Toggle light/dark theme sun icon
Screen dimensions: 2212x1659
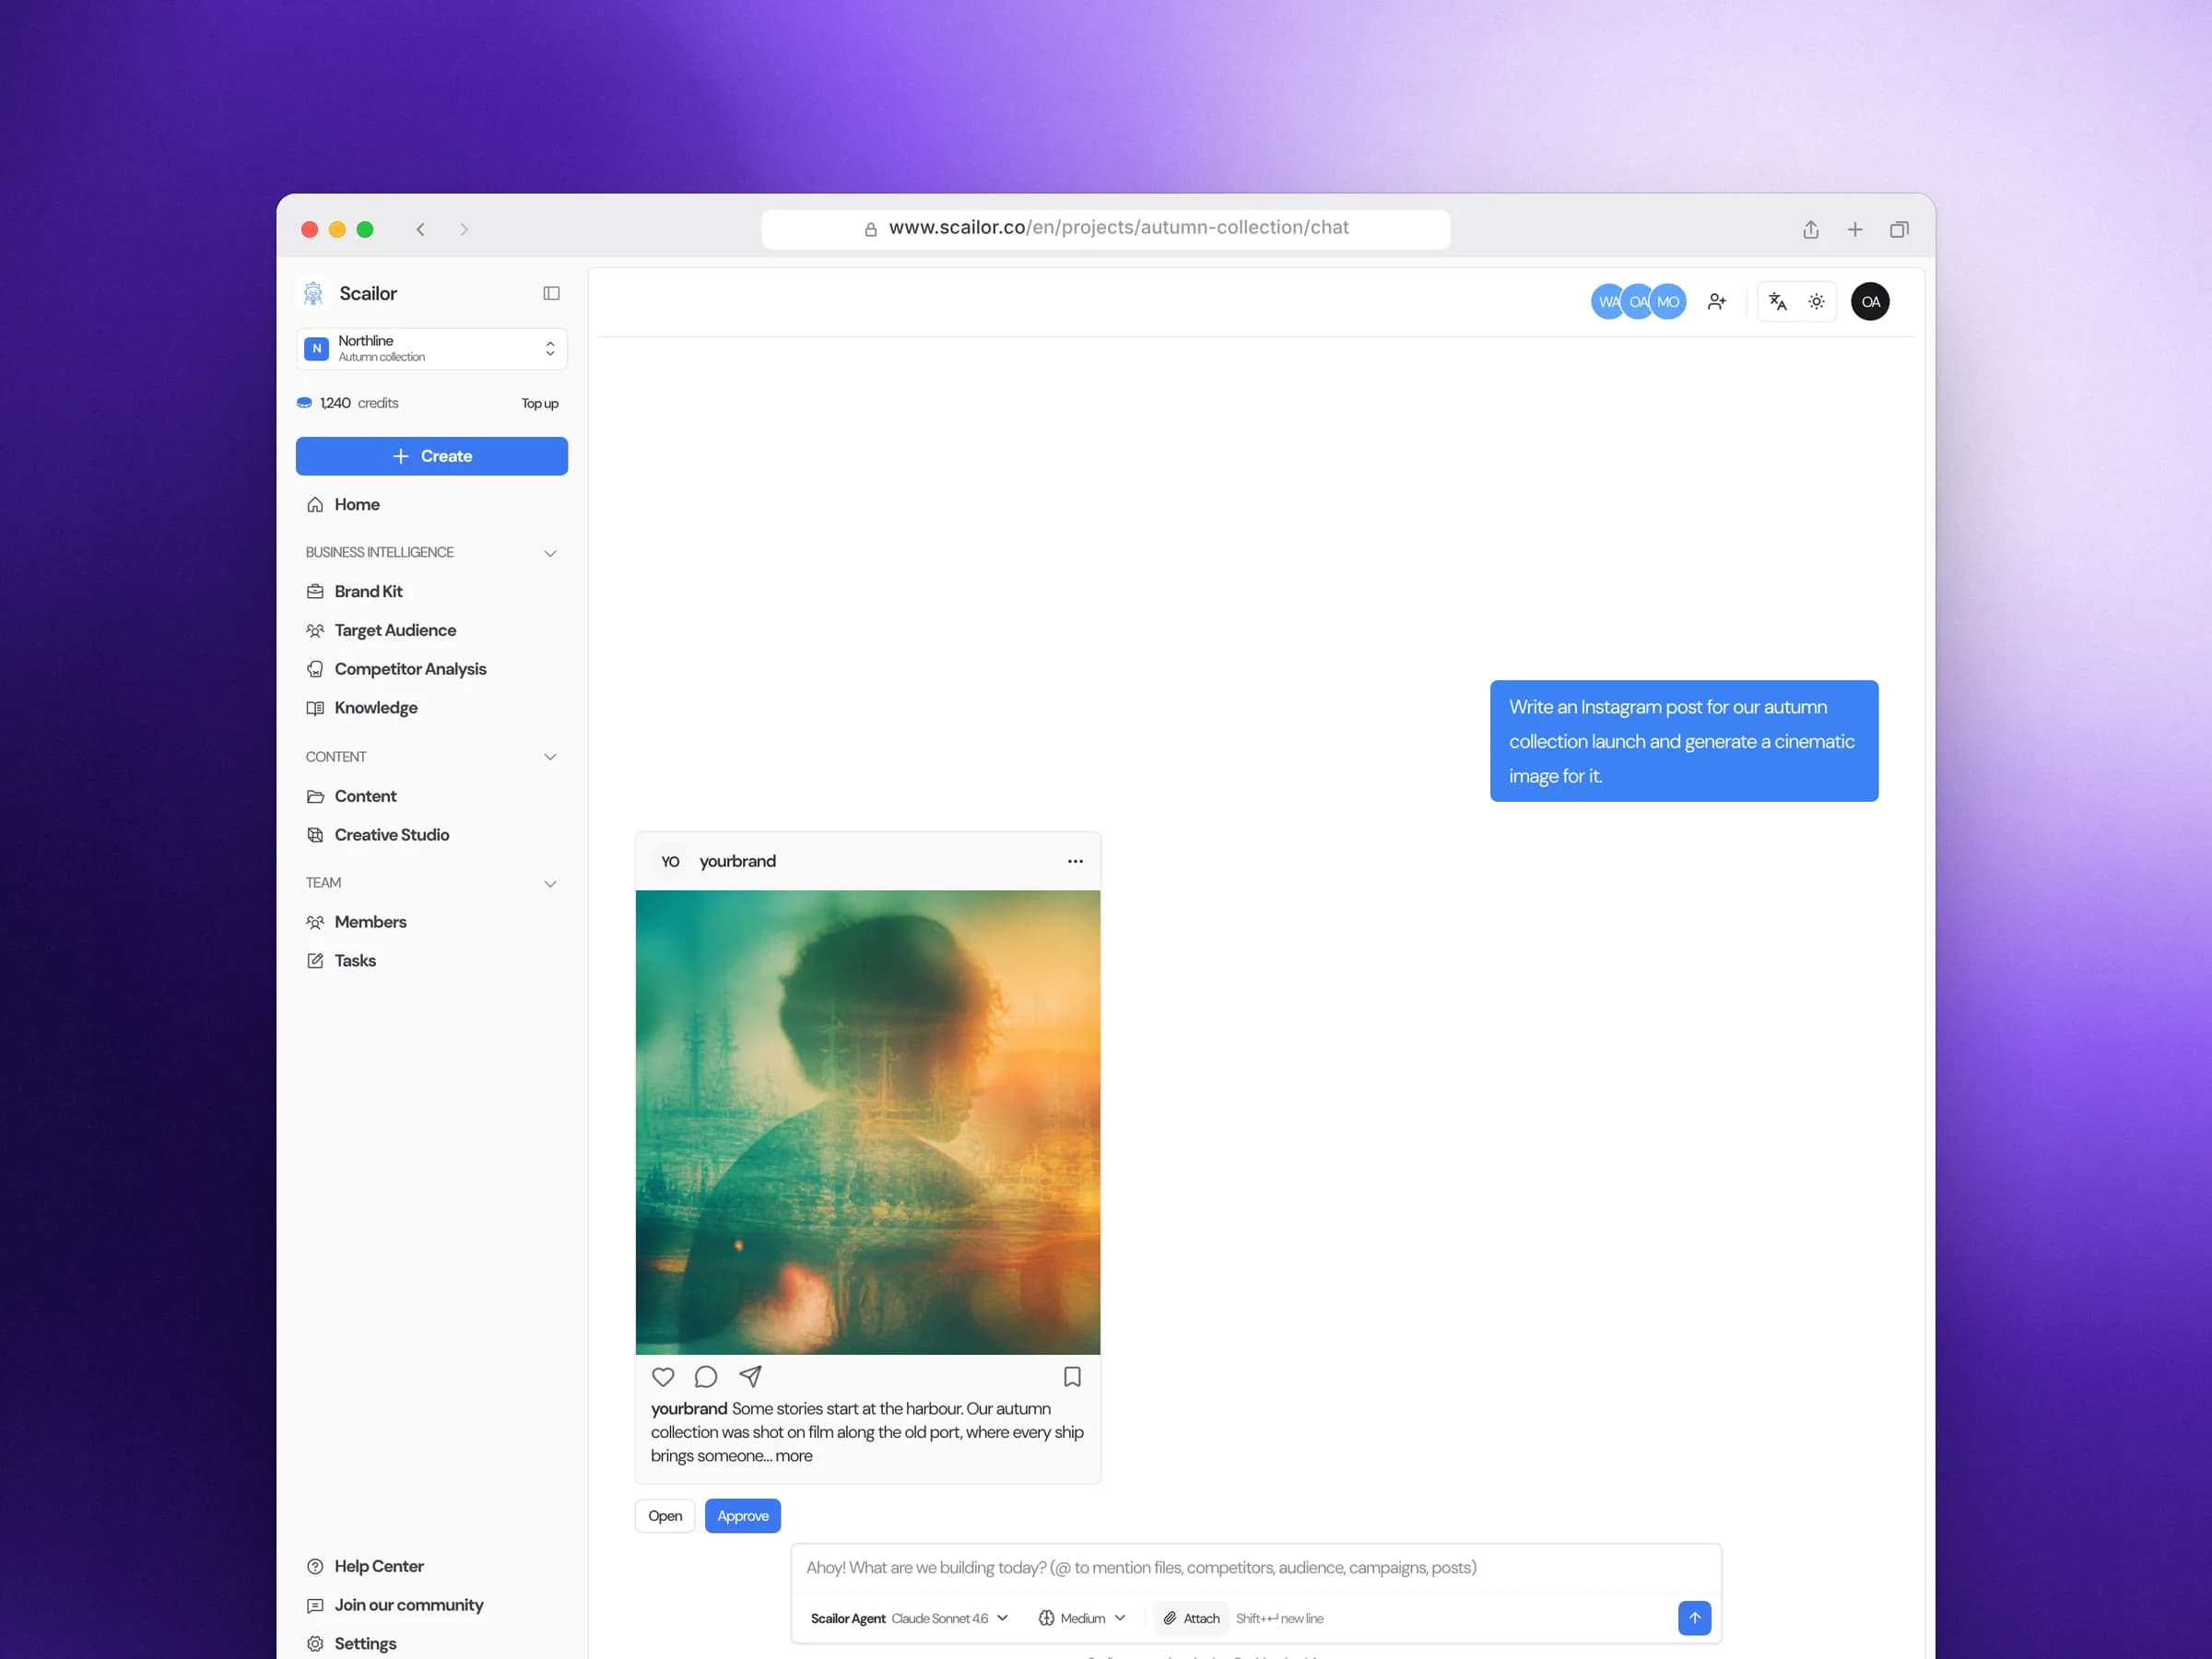click(1817, 302)
